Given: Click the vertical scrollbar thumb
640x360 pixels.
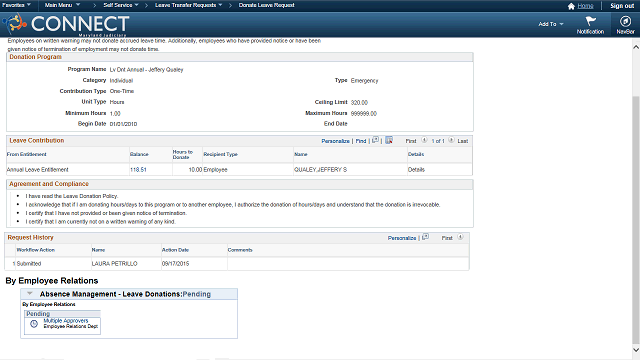Looking at the screenshot, I should click(x=636, y=220).
